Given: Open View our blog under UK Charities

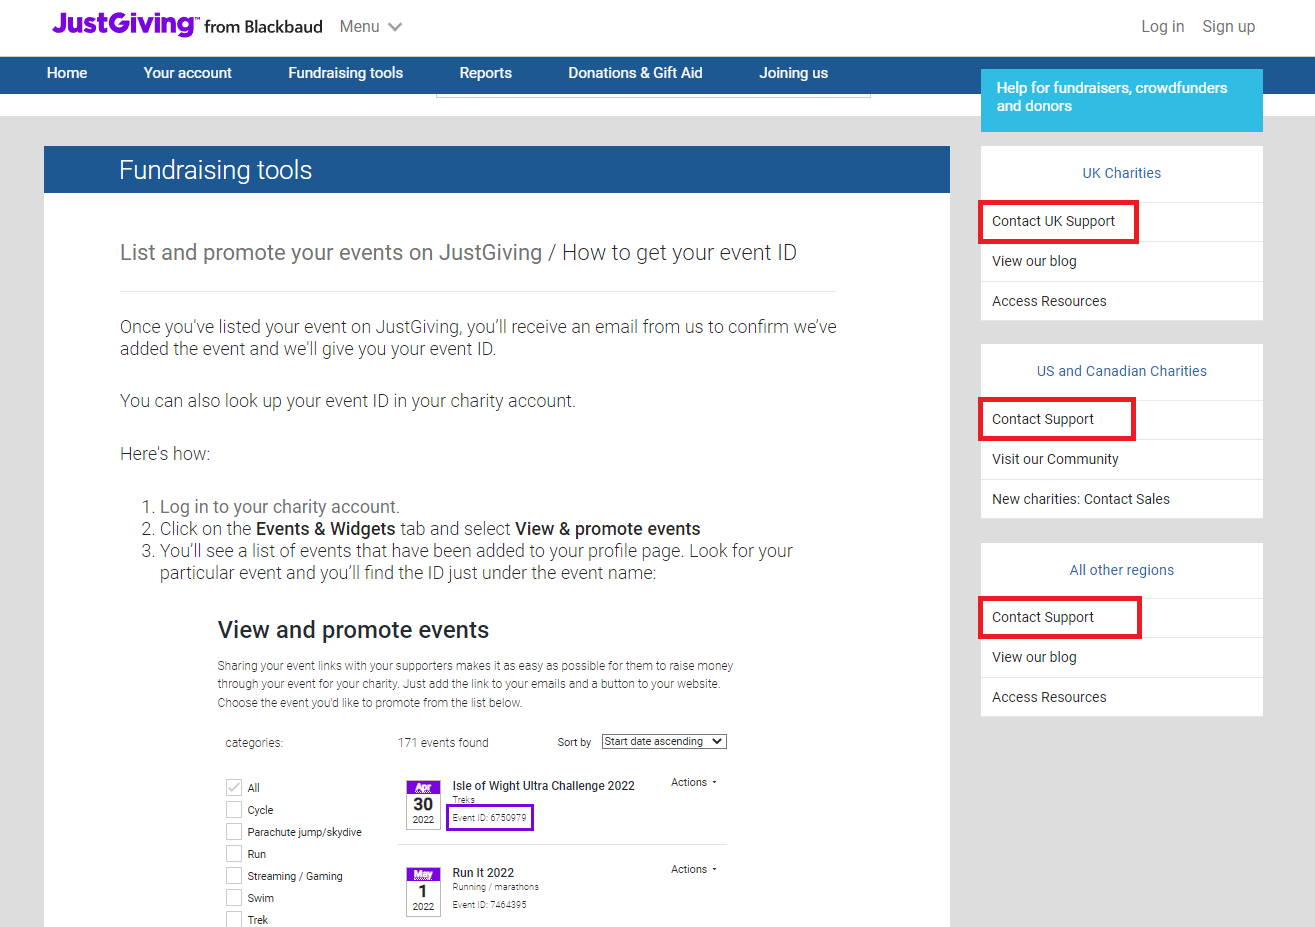Looking at the screenshot, I should [1034, 261].
